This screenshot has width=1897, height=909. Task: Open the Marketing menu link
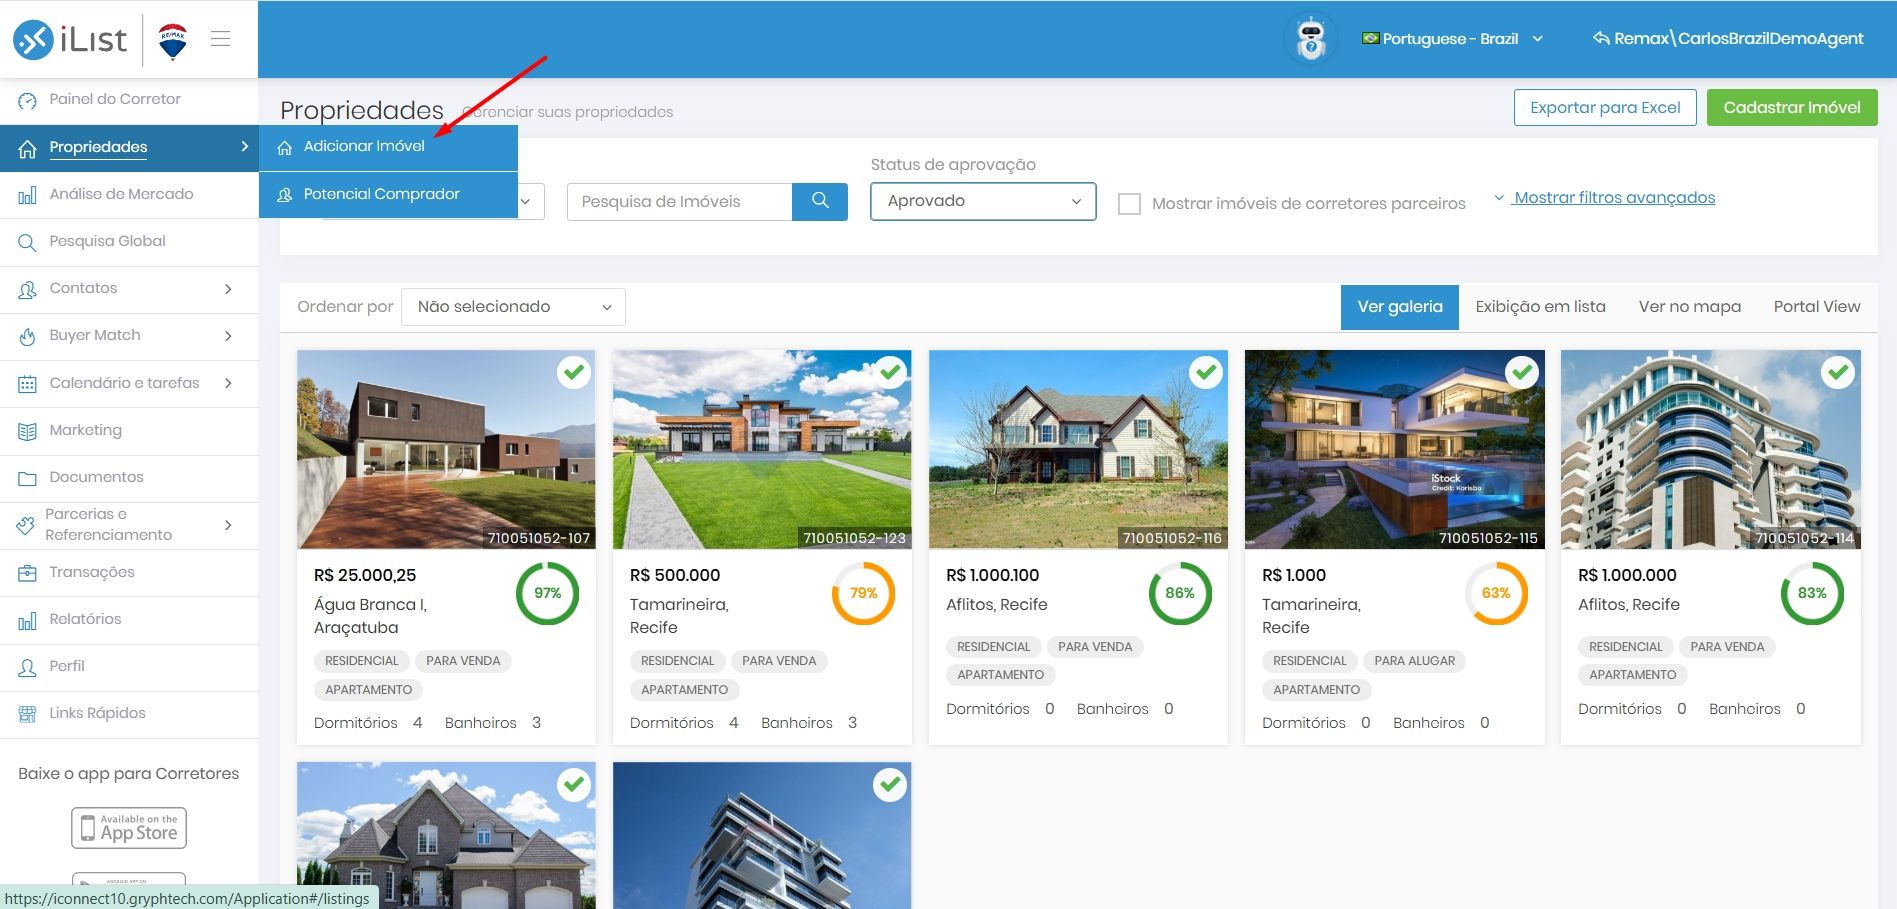click(x=85, y=430)
